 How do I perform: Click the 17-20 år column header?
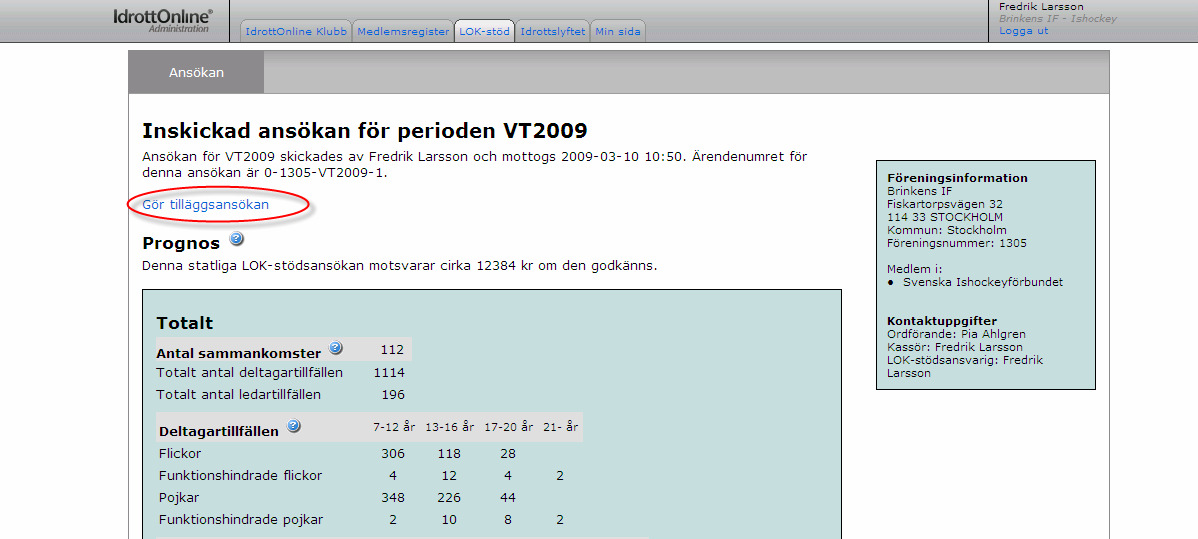[x=508, y=427]
